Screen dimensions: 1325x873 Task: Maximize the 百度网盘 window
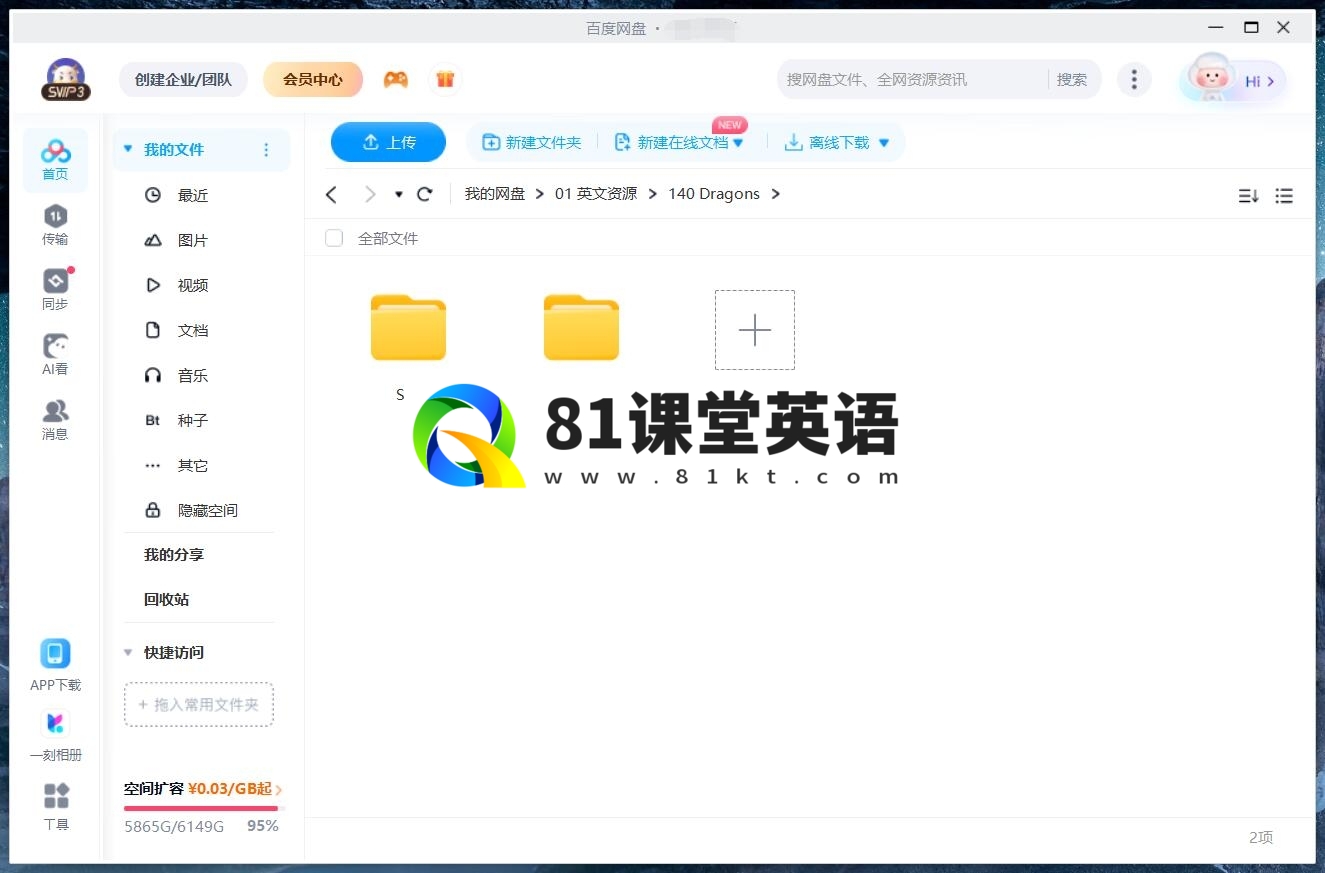1251,27
